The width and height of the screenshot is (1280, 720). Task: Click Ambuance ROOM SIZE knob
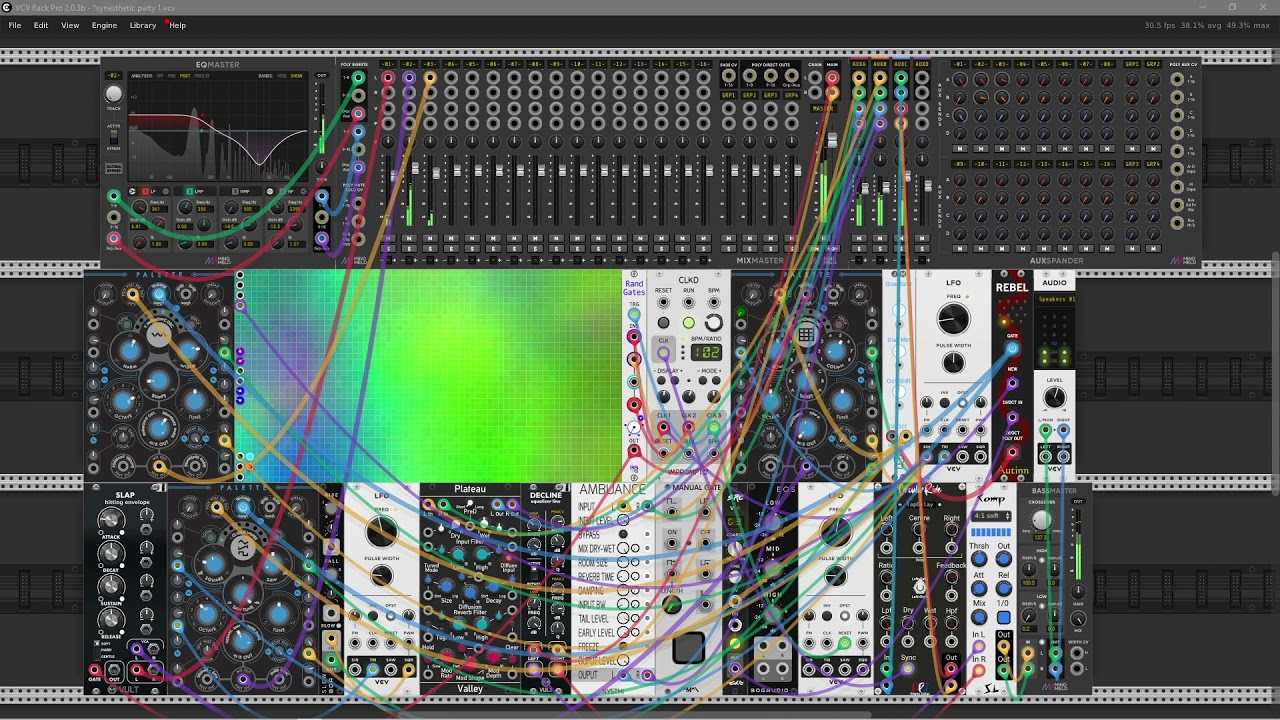[x=623, y=562]
